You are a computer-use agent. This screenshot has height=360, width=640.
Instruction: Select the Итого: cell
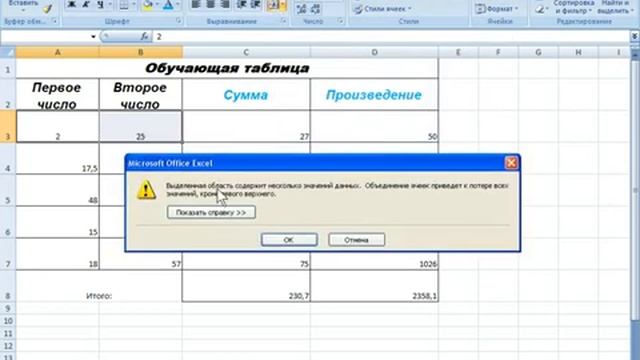coord(99,286)
